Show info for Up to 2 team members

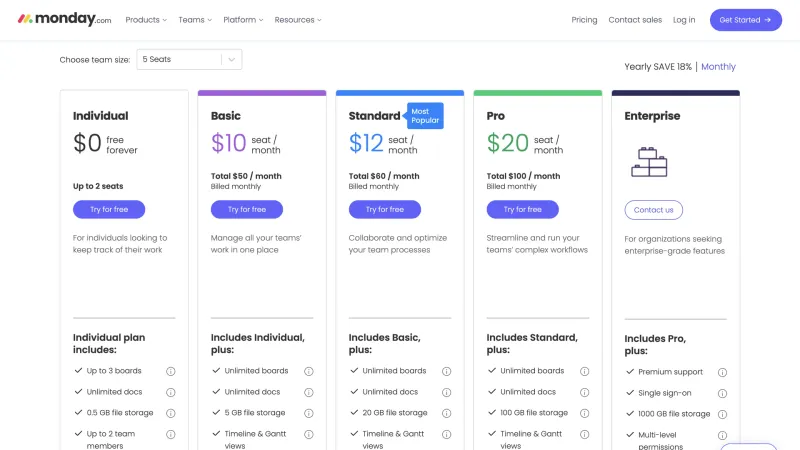(171, 435)
